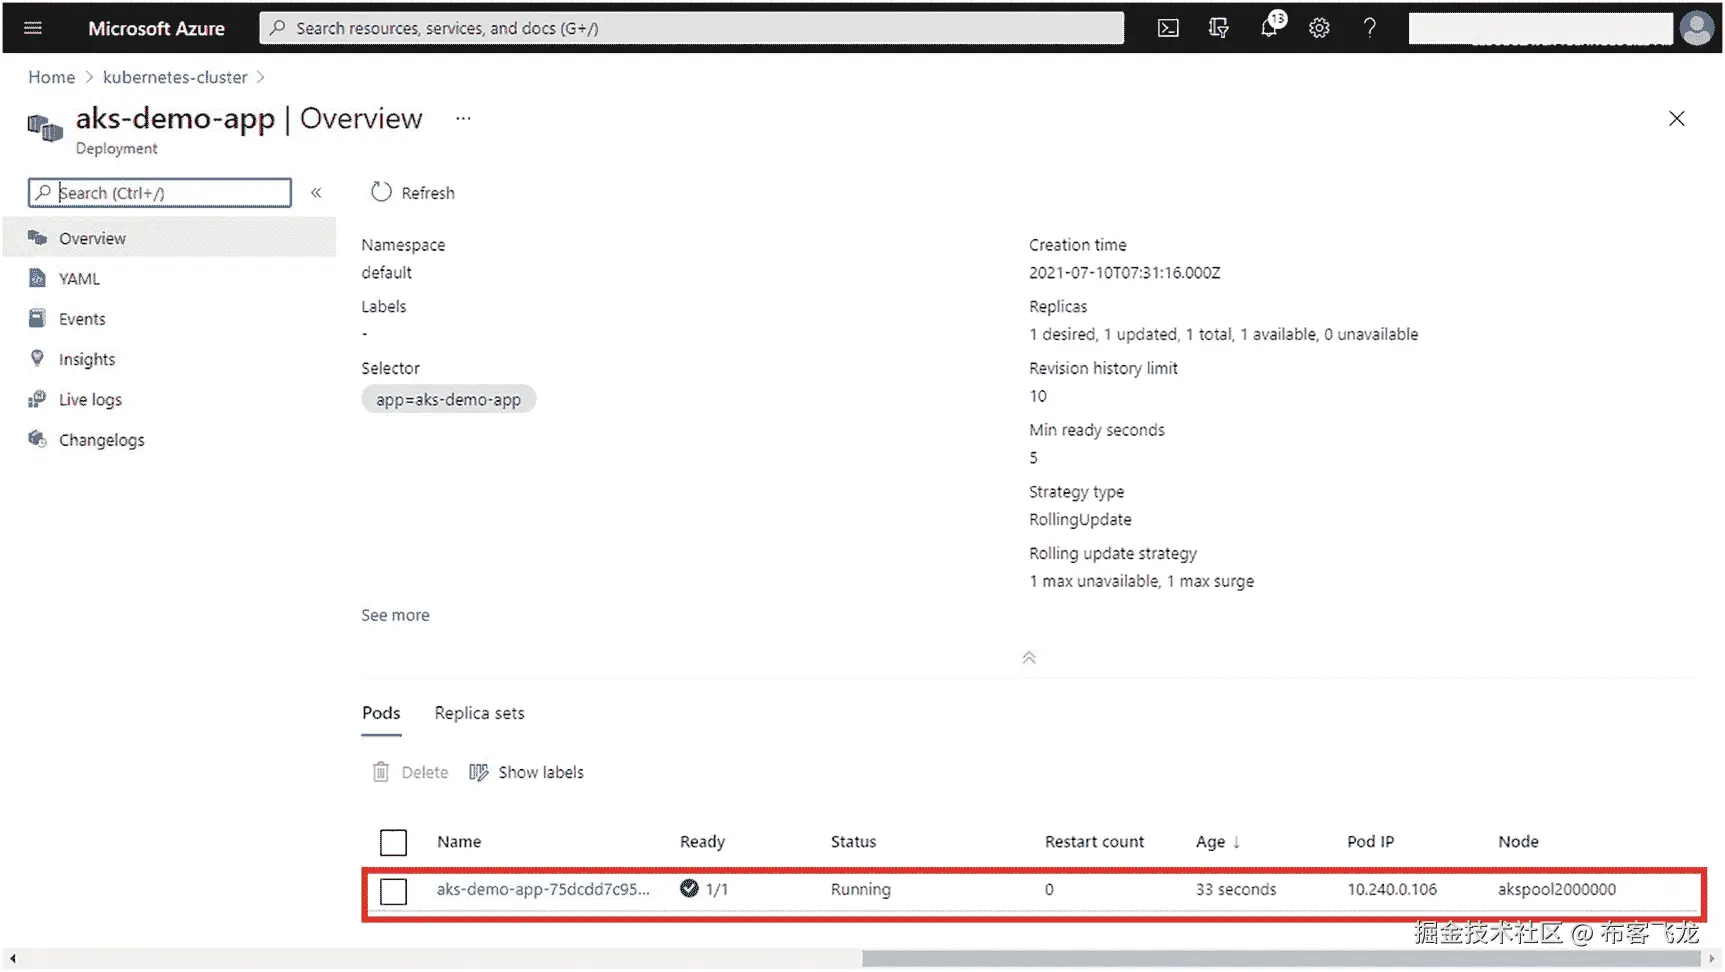Launch Cloud Shell from the top bar
Viewport: 1725px width, 972px height.
(x=1168, y=28)
